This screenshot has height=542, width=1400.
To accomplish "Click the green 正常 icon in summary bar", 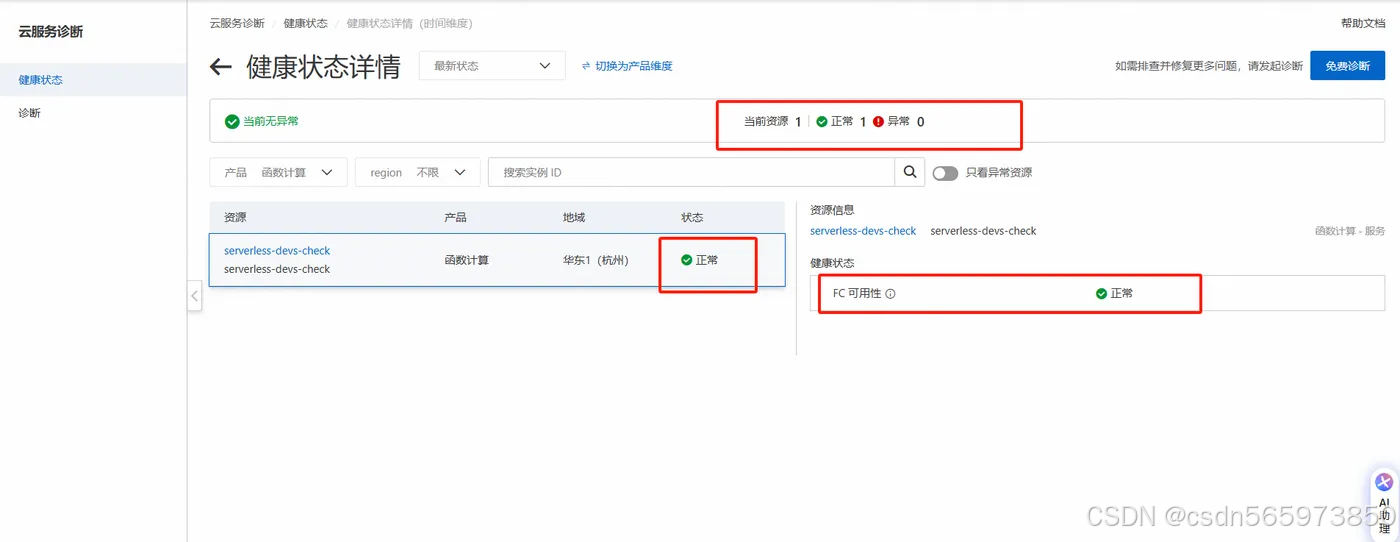I will coord(822,121).
